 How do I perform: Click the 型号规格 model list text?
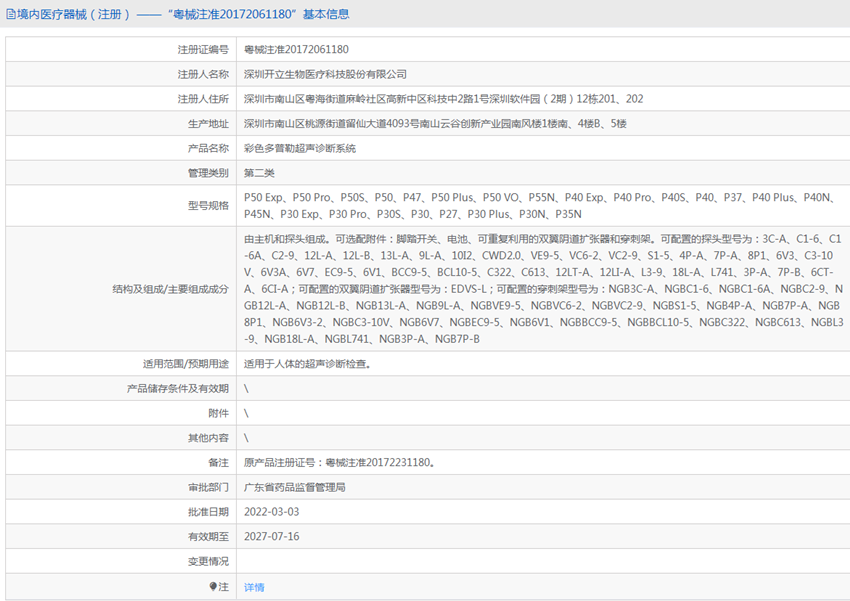click(x=540, y=206)
